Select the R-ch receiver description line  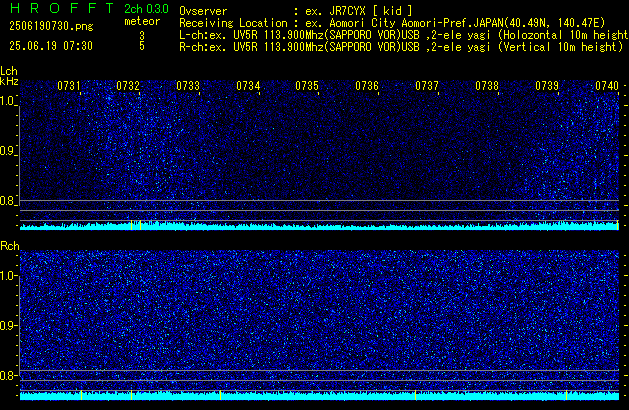(401, 47)
